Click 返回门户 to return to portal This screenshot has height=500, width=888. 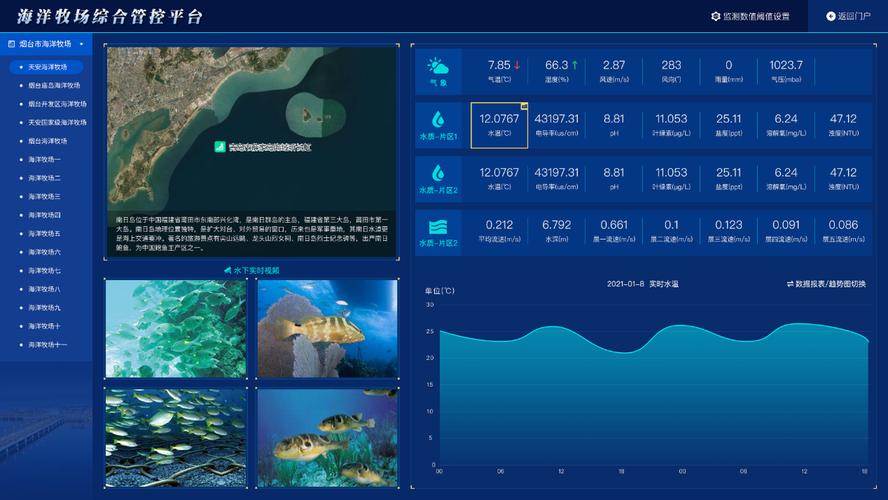tap(848, 16)
